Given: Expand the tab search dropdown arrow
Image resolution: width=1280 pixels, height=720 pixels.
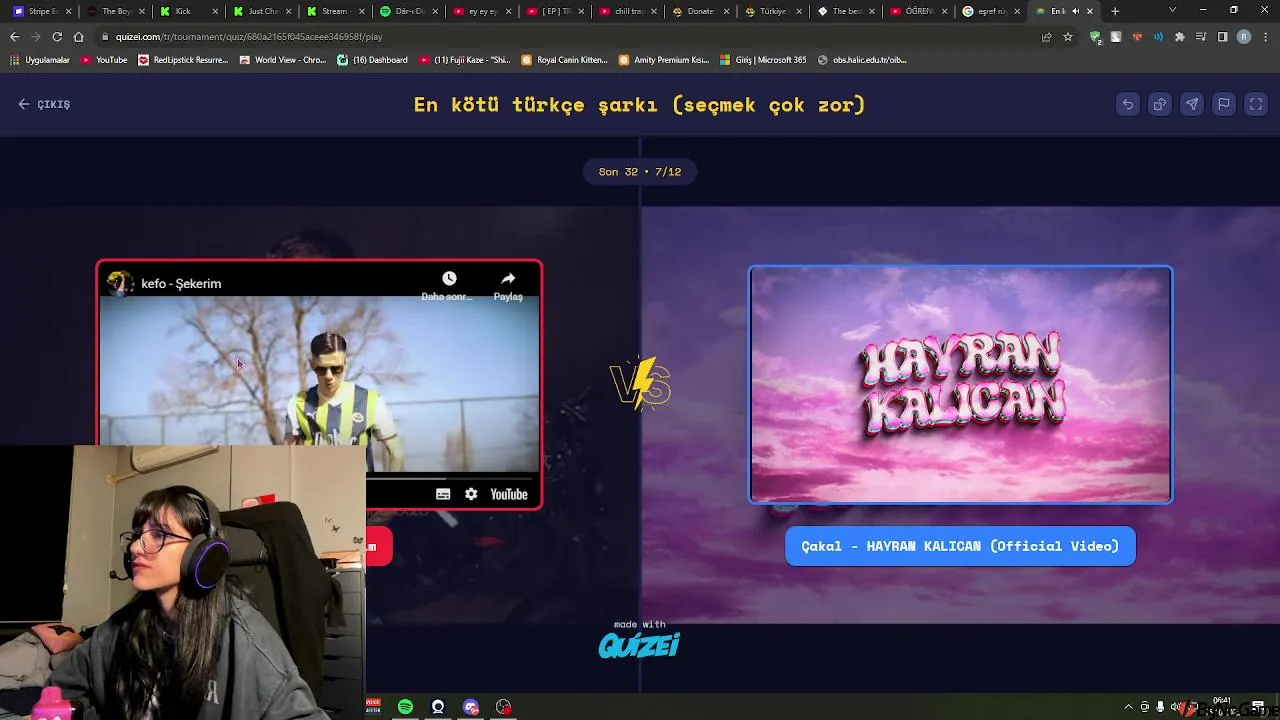Looking at the screenshot, I should (1172, 10).
